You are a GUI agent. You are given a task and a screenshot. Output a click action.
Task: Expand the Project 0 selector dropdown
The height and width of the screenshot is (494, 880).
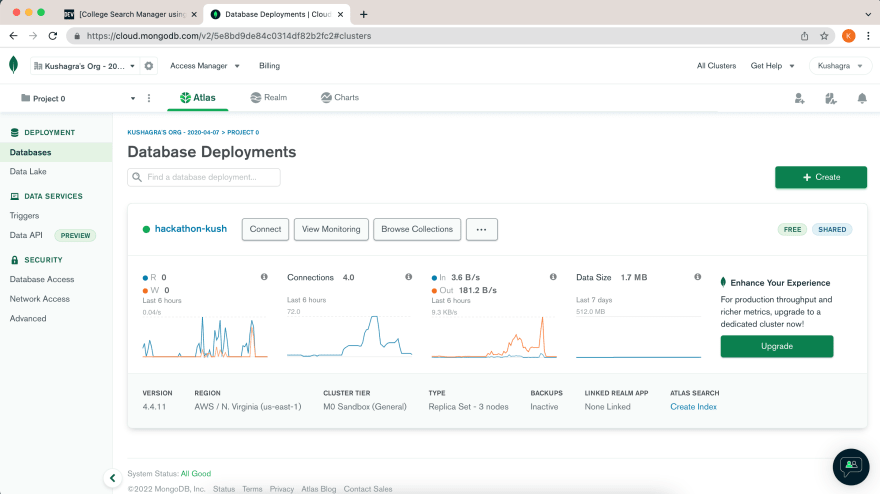[78, 98]
